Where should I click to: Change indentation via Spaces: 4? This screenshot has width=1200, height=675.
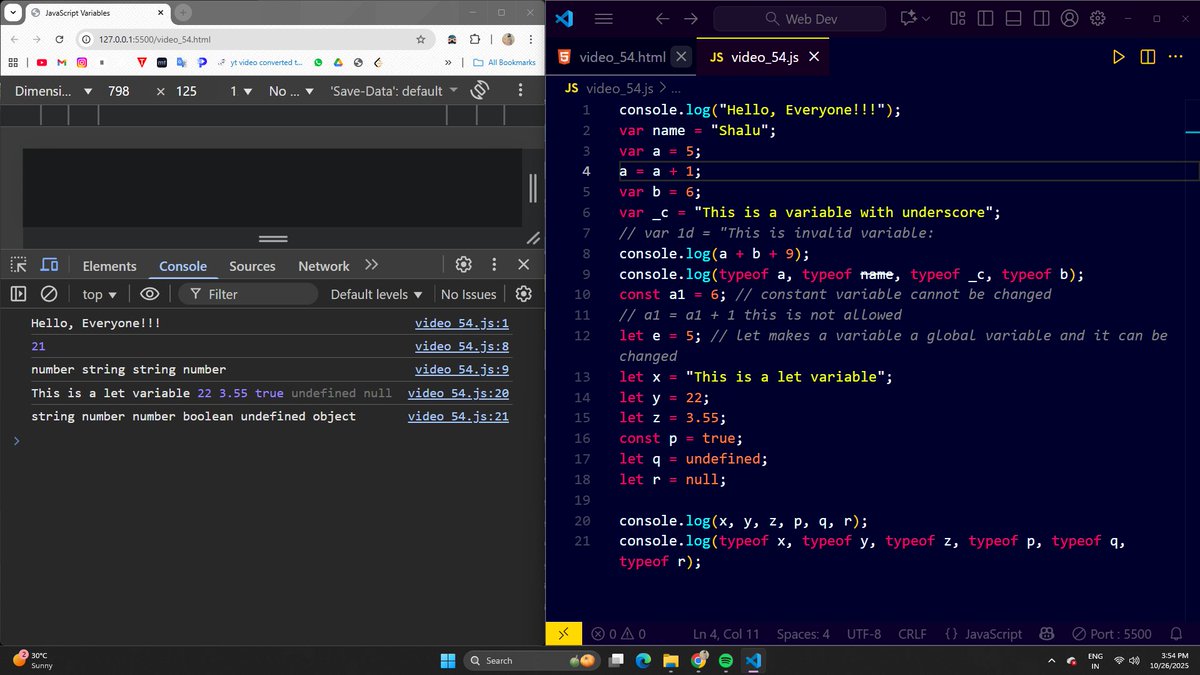pos(803,634)
